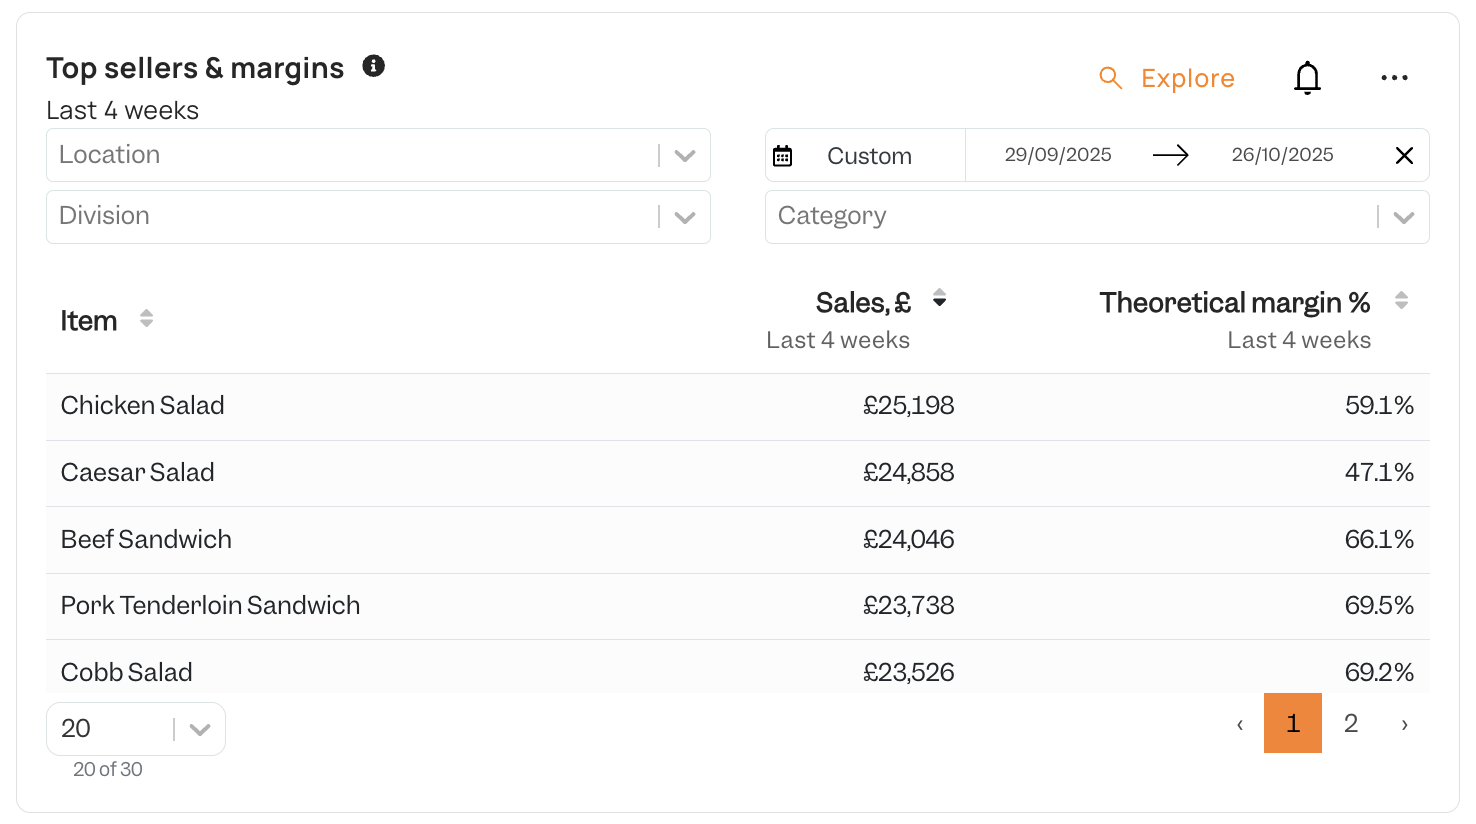Image resolution: width=1476 pixels, height=824 pixels.
Task: Clear the custom date range with X
Action: pos(1404,155)
